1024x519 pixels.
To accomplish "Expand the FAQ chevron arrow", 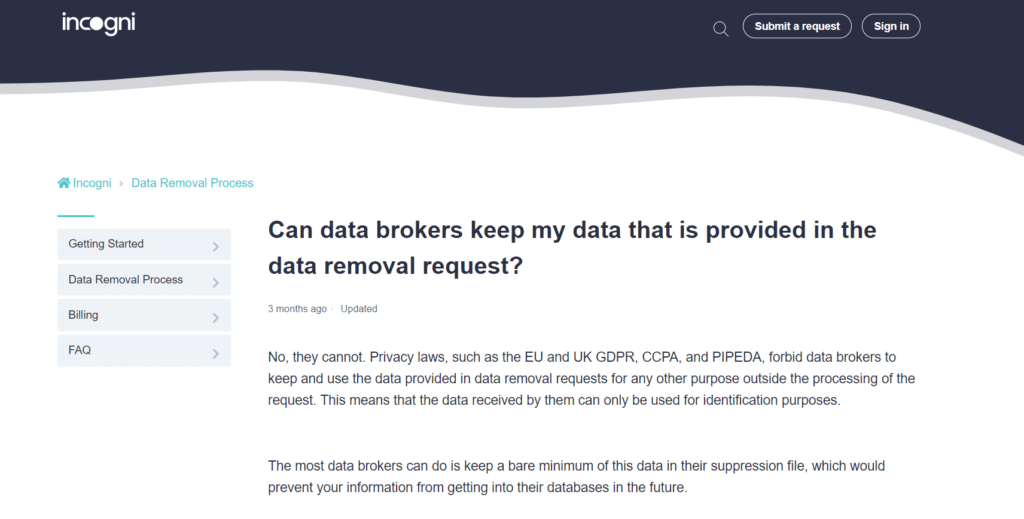I will 216,353.
